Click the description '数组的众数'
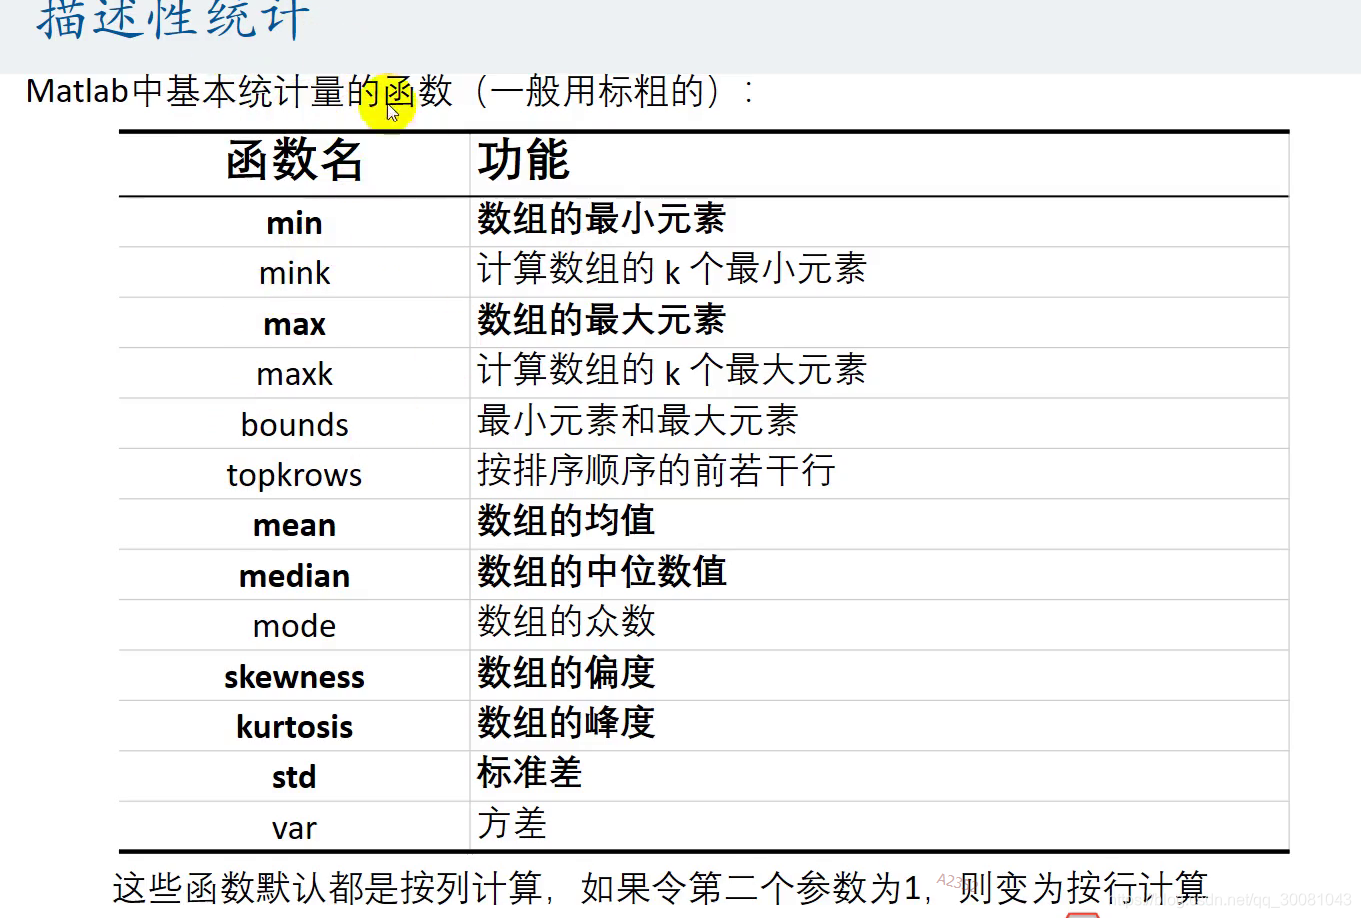This screenshot has height=918, width=1361. point(566,622)
